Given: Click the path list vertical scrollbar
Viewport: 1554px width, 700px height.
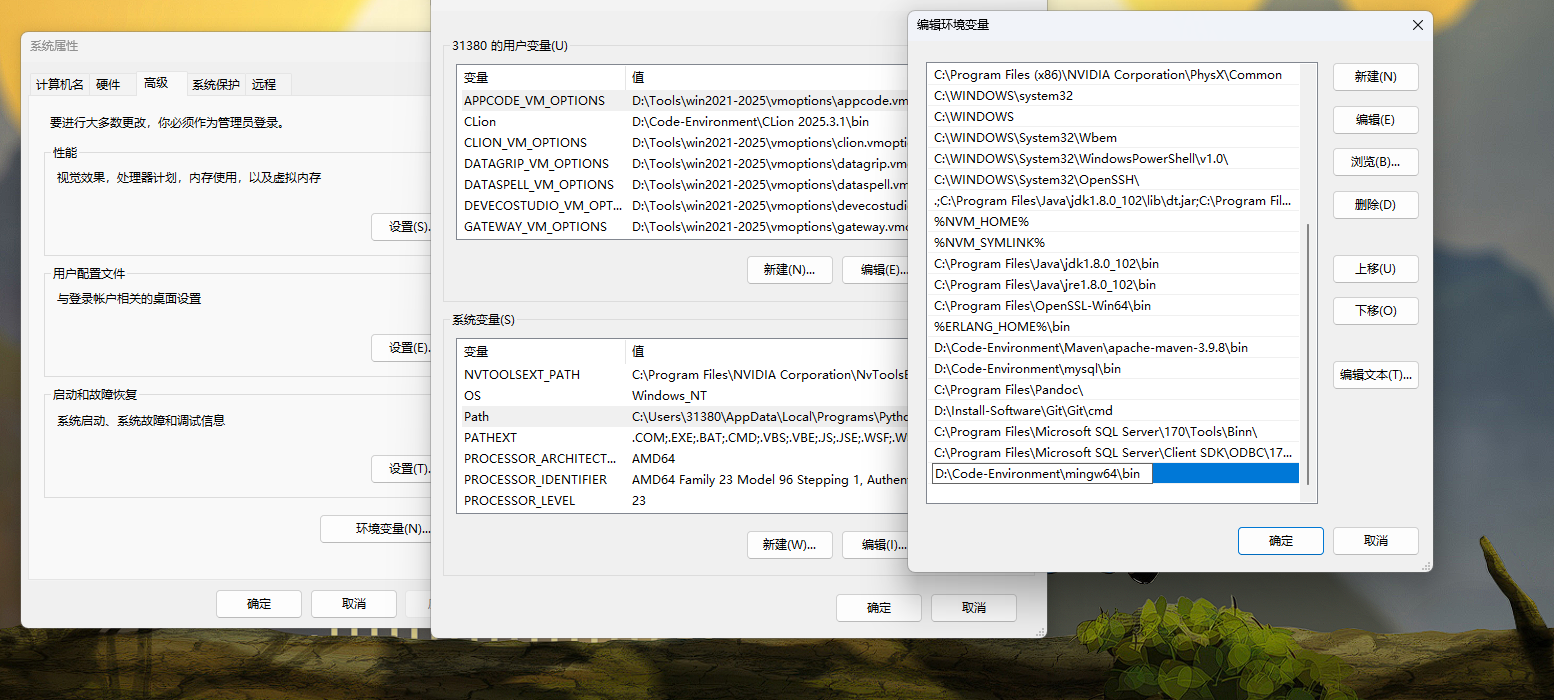Looking at the screenshot, I should pos(1308,350).
